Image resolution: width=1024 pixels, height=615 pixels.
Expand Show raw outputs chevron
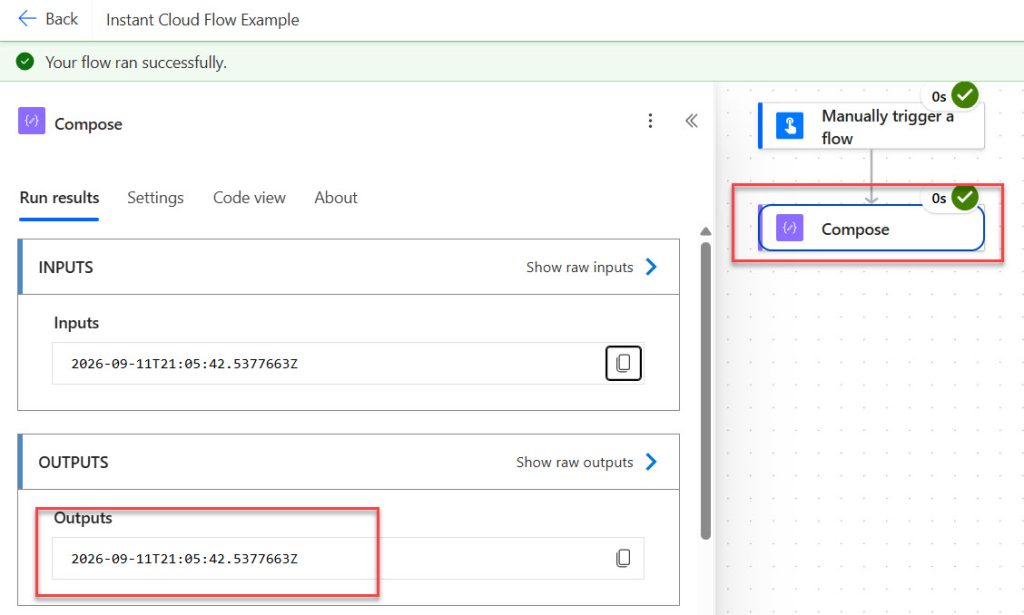point(651,462)
